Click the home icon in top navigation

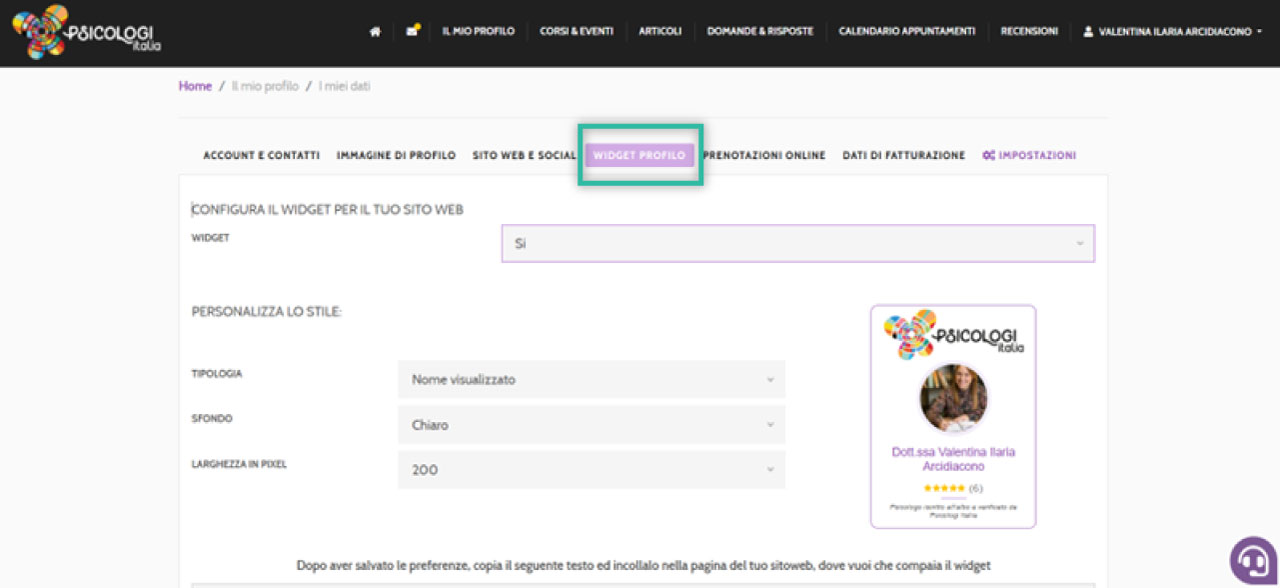click(x=375, y=32)
